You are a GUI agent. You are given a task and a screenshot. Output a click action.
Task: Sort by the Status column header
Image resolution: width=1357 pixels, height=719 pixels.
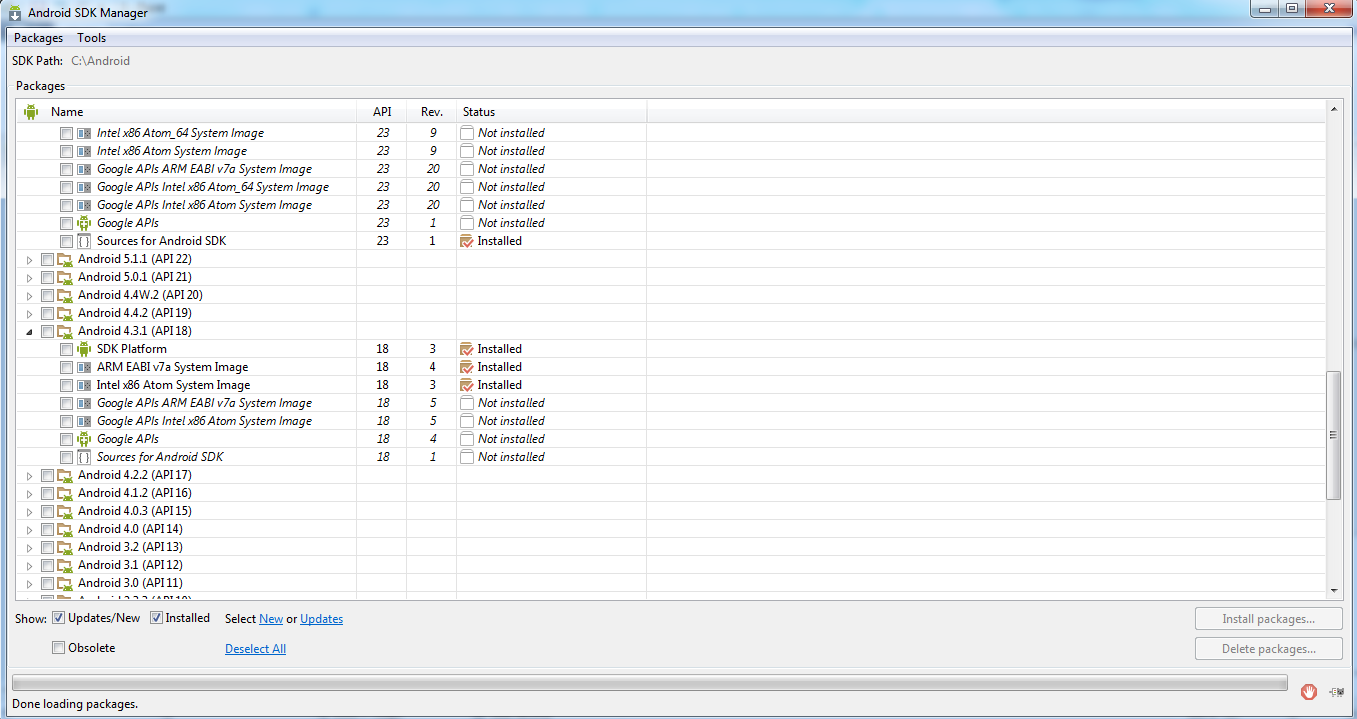[x=552, y=112]
